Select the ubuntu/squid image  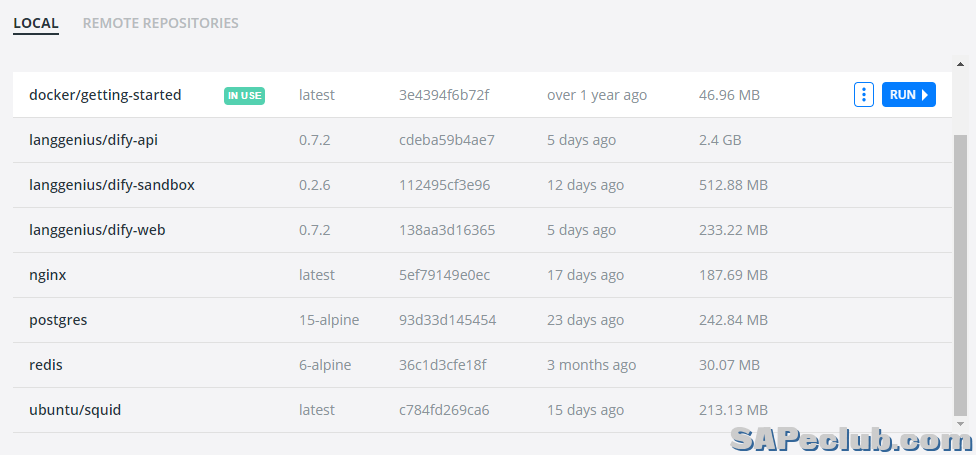point(75,410)
